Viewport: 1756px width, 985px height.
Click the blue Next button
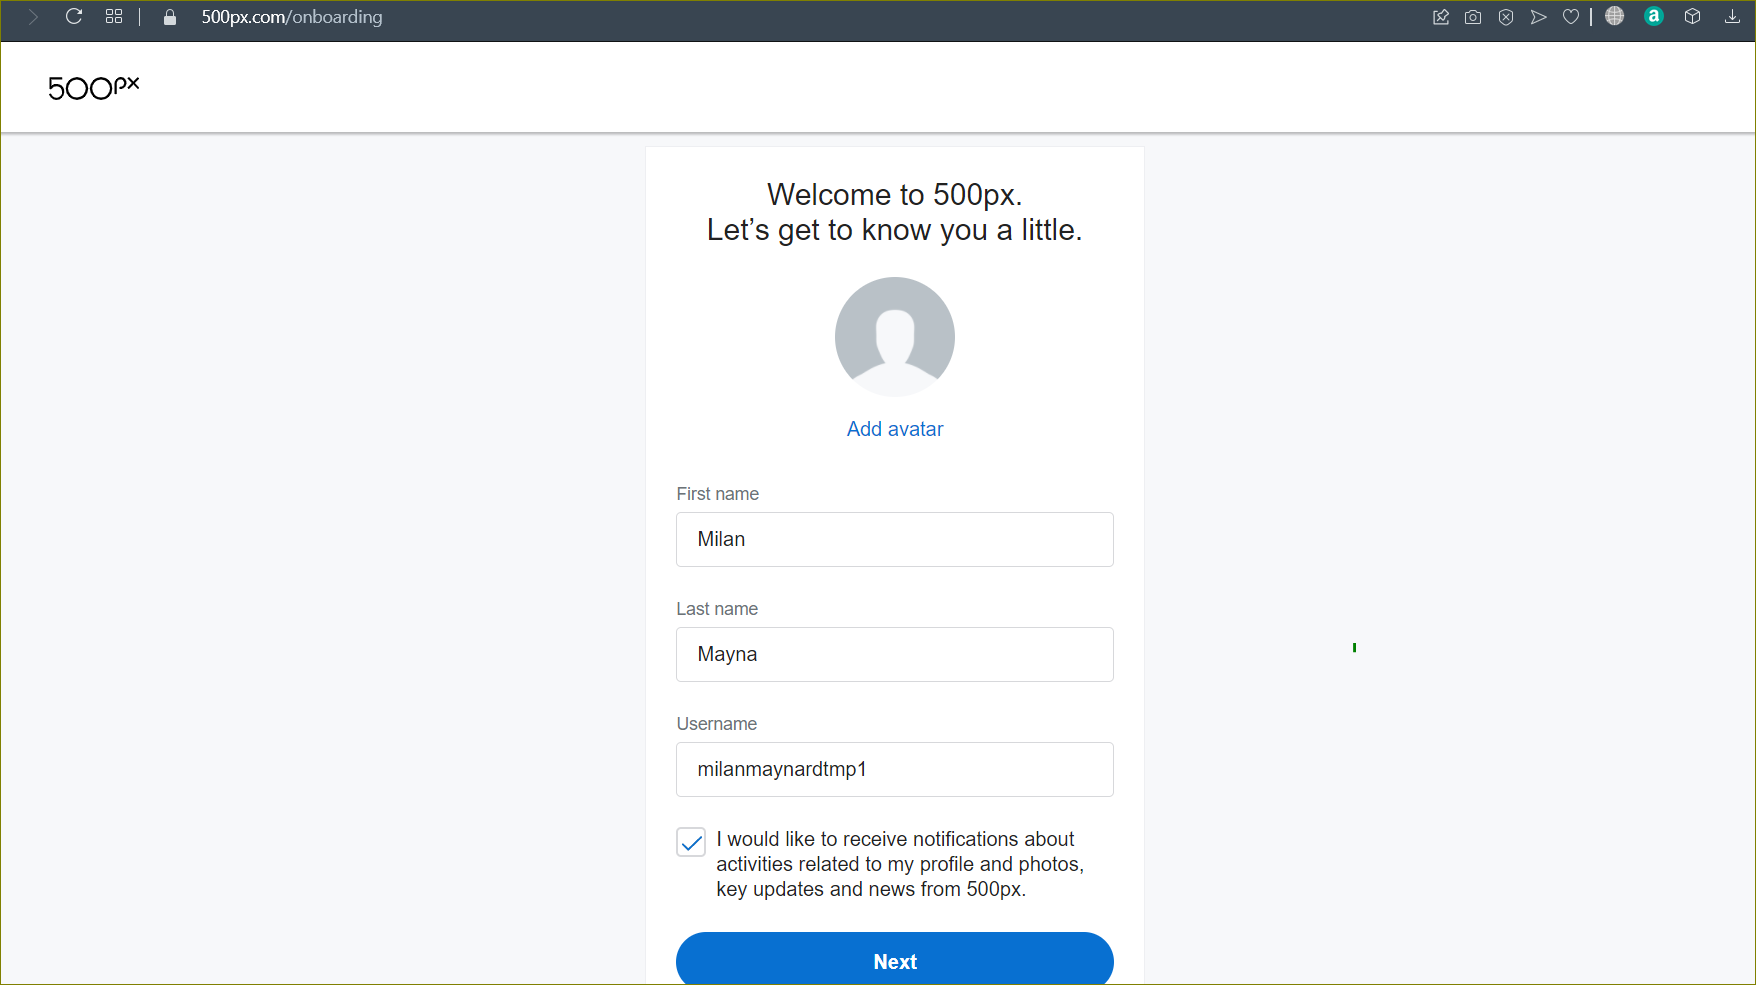[895, 959]
